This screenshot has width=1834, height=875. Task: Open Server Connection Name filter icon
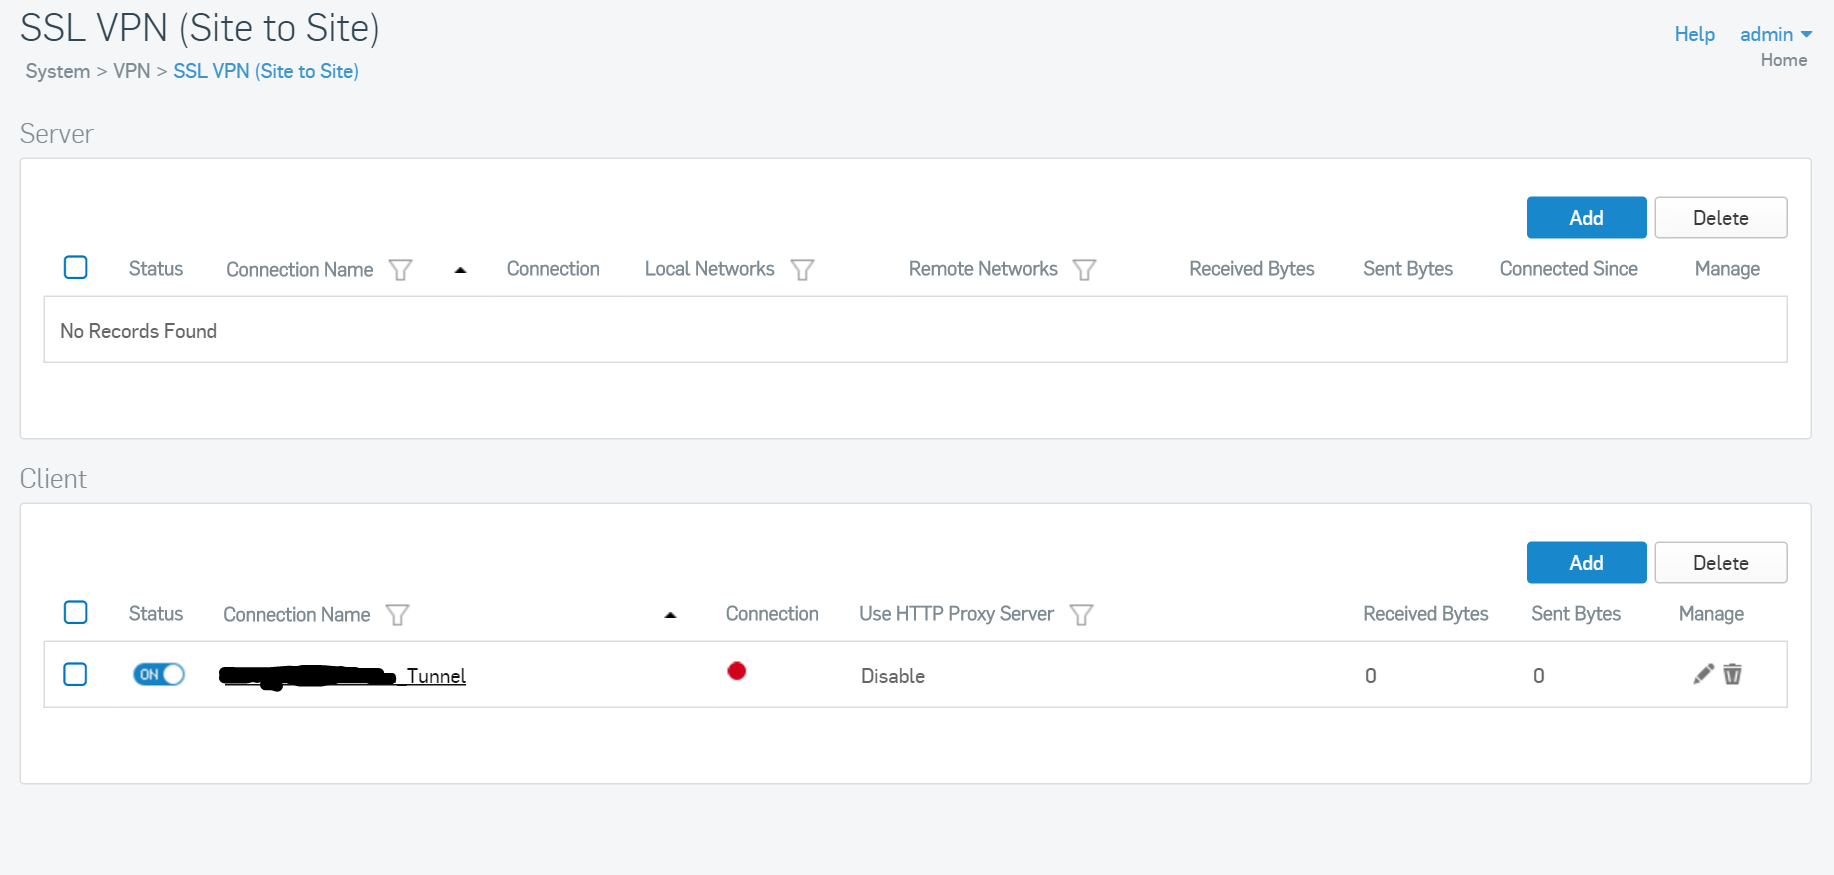point(400,270)
